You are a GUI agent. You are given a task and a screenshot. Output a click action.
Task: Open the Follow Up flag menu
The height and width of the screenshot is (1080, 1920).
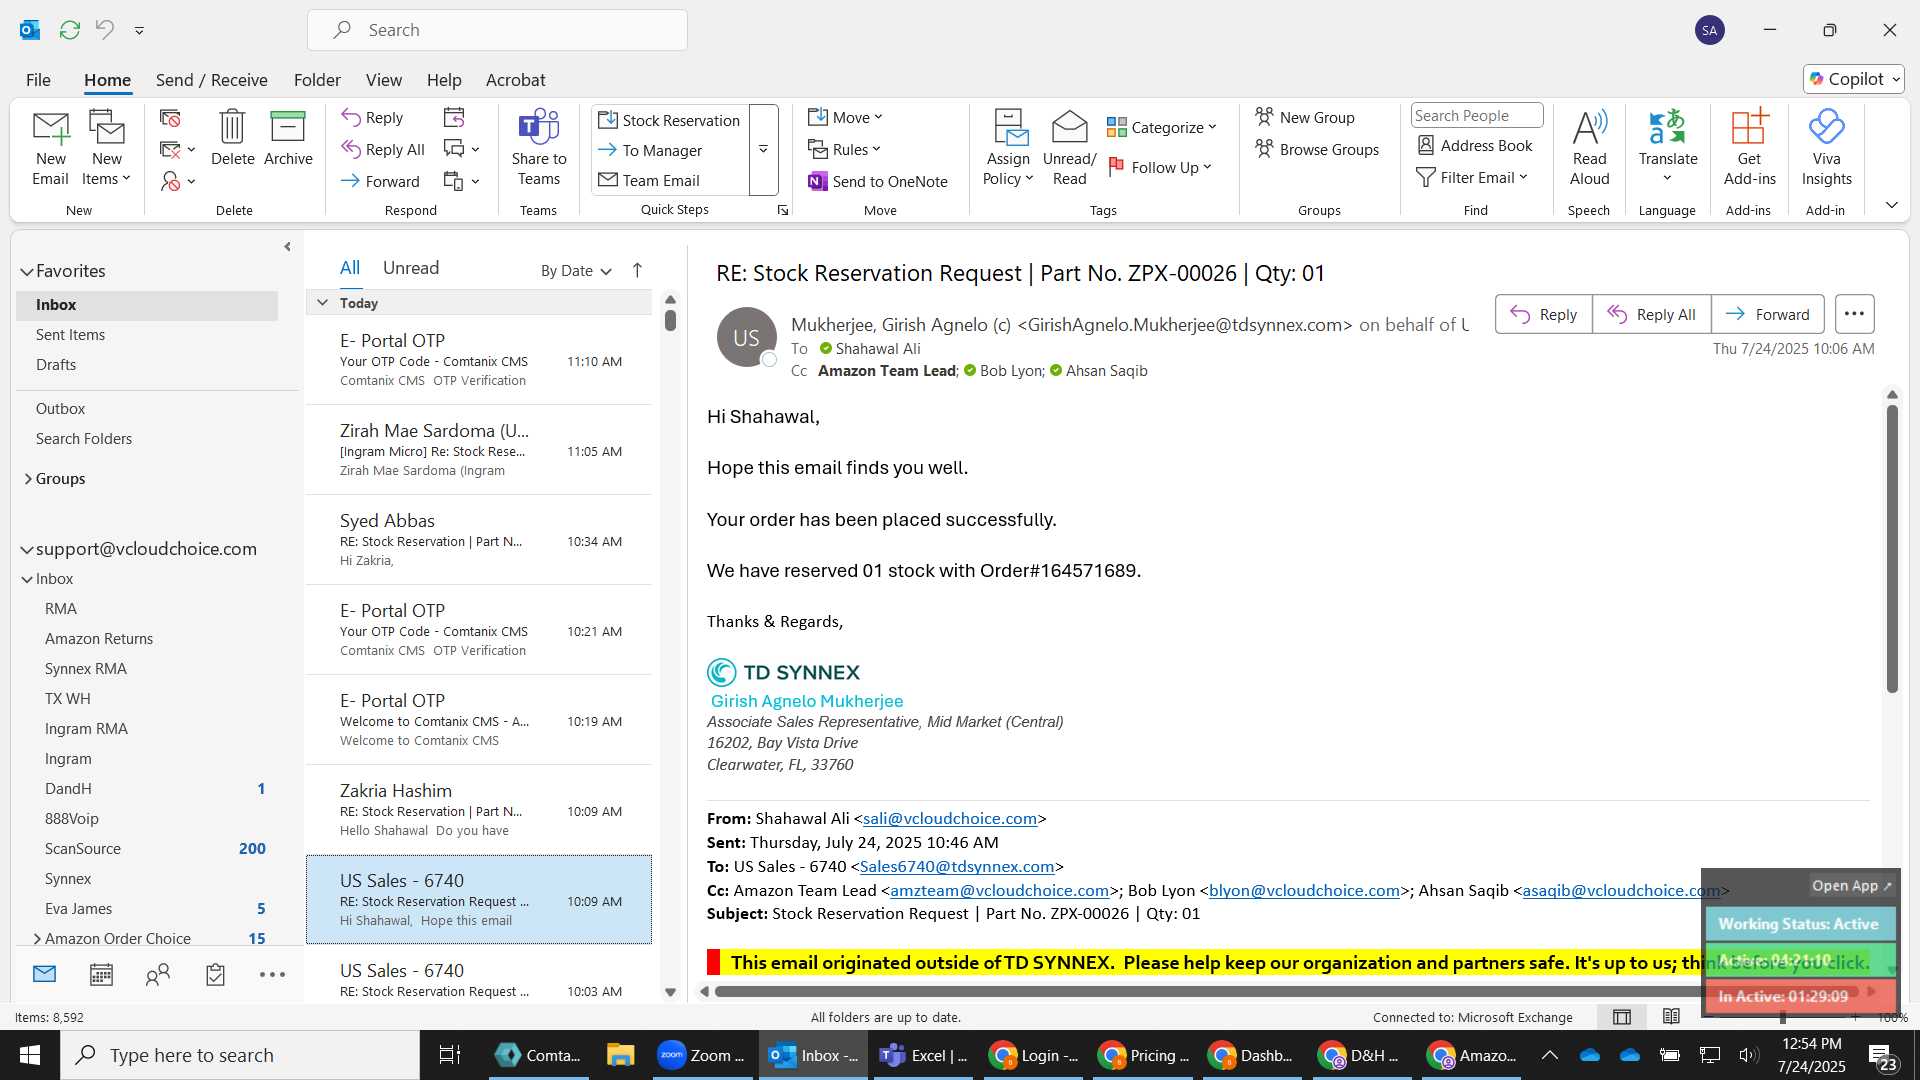pyautogui.click(x=1160, y=167)
